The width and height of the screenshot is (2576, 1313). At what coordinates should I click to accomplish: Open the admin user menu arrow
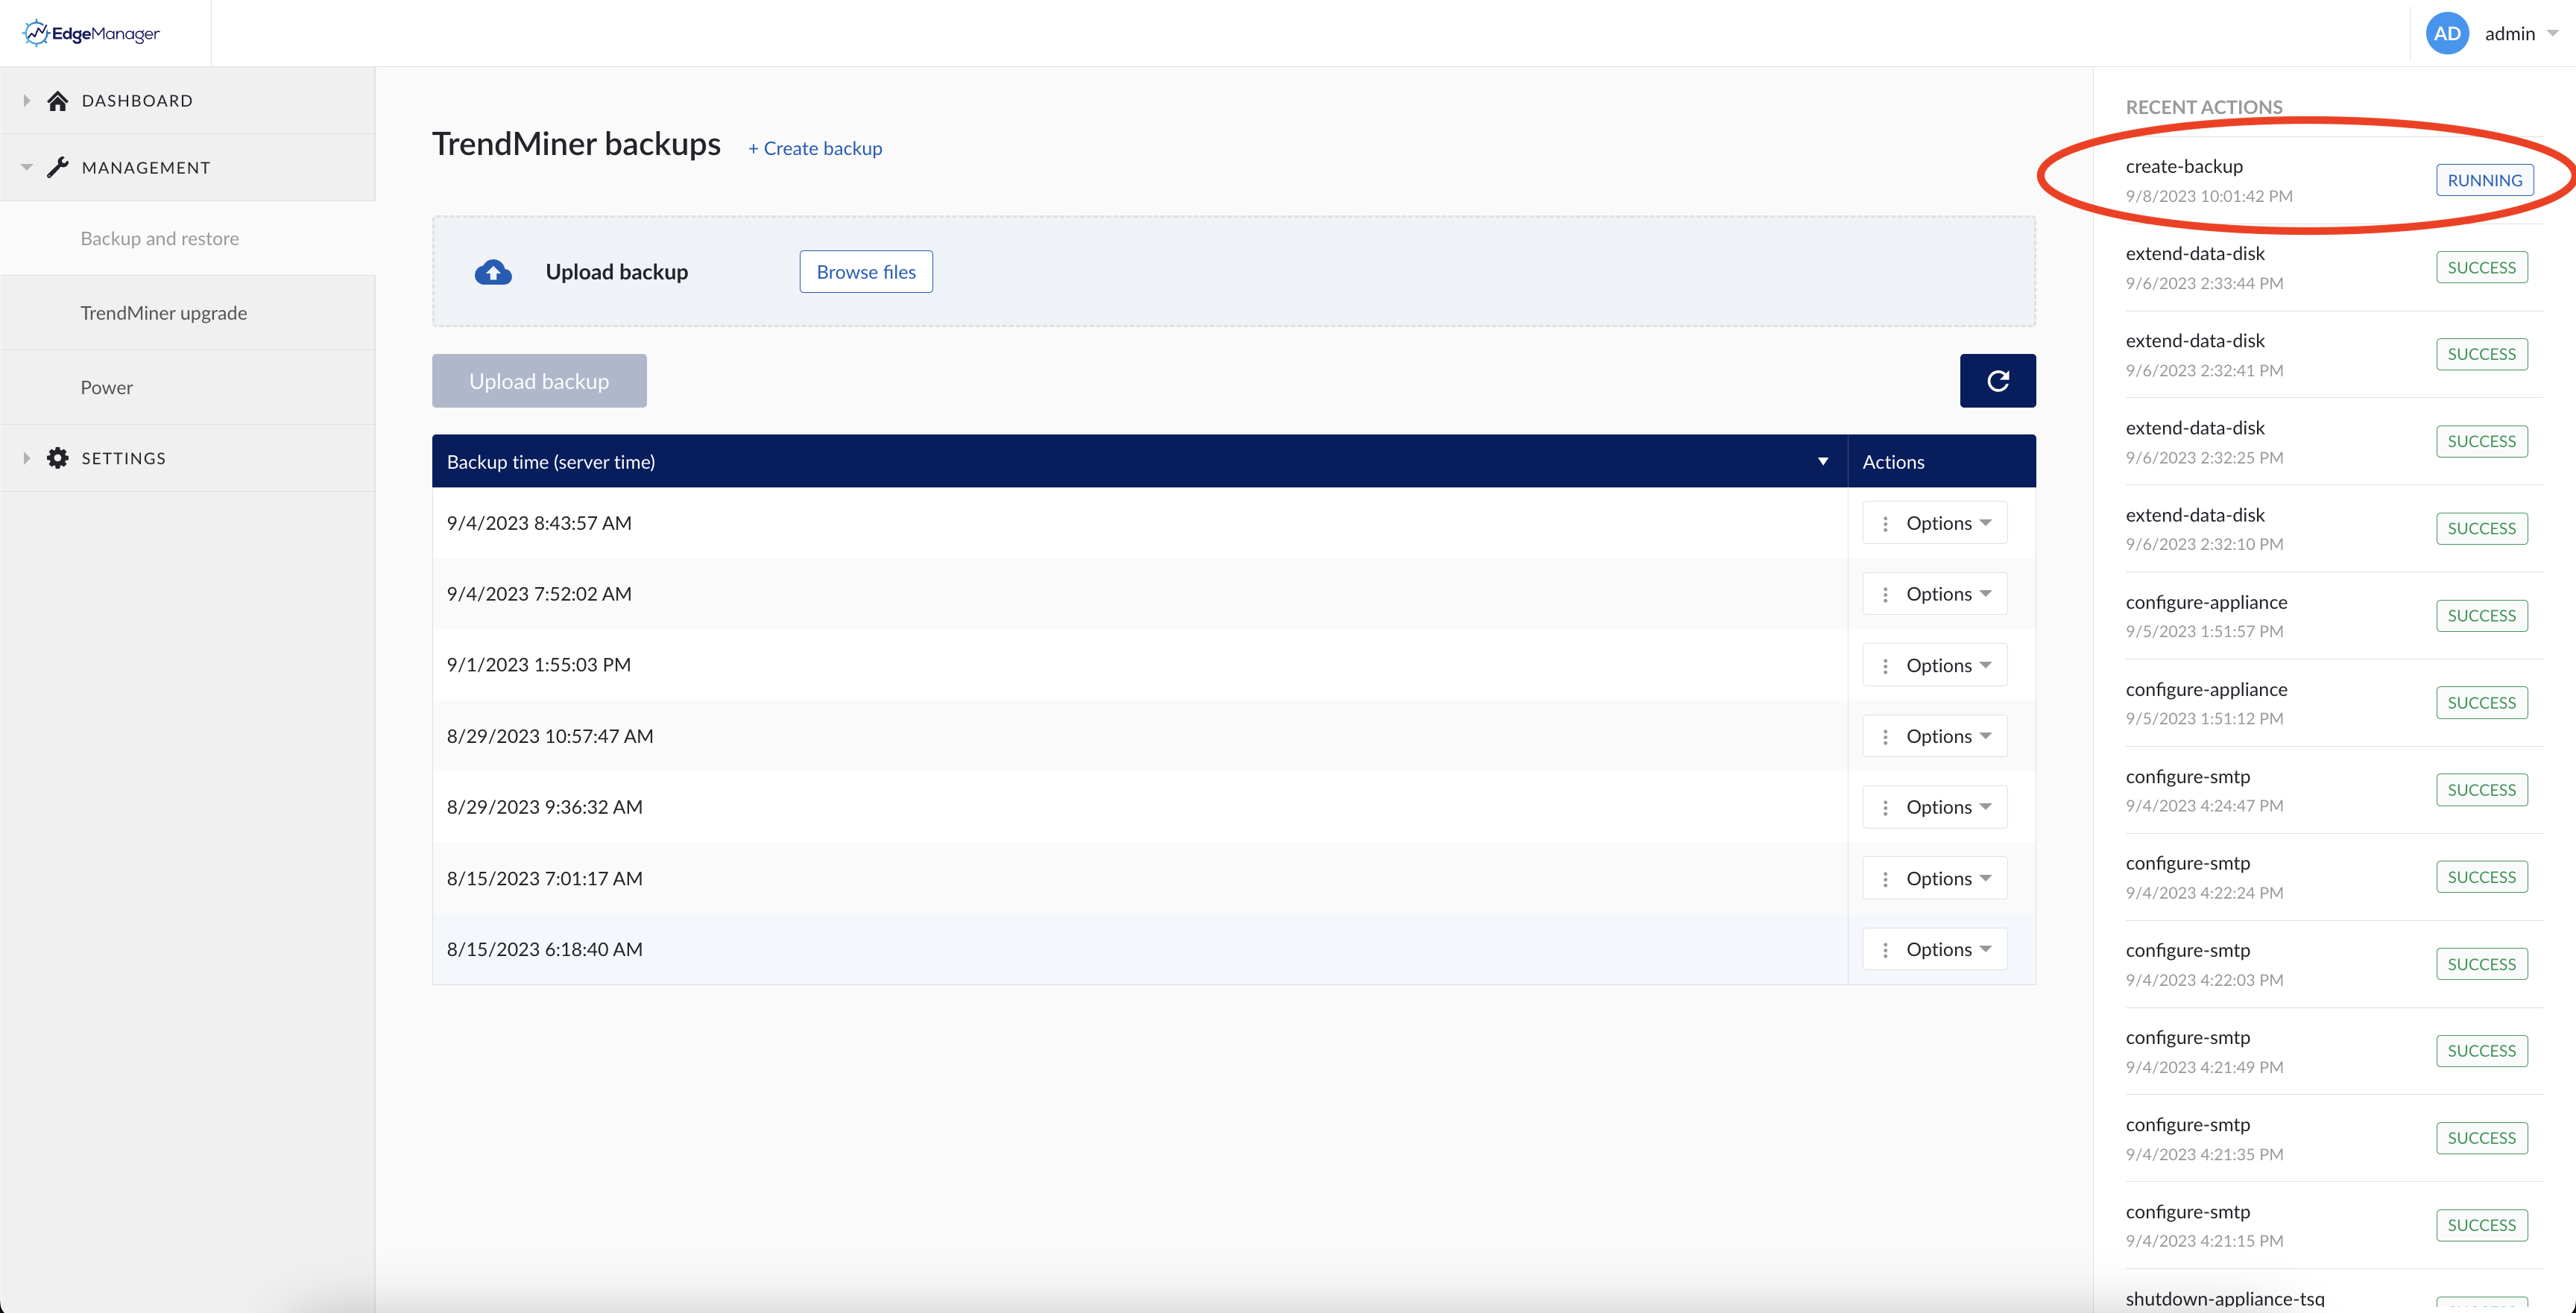2552,33
